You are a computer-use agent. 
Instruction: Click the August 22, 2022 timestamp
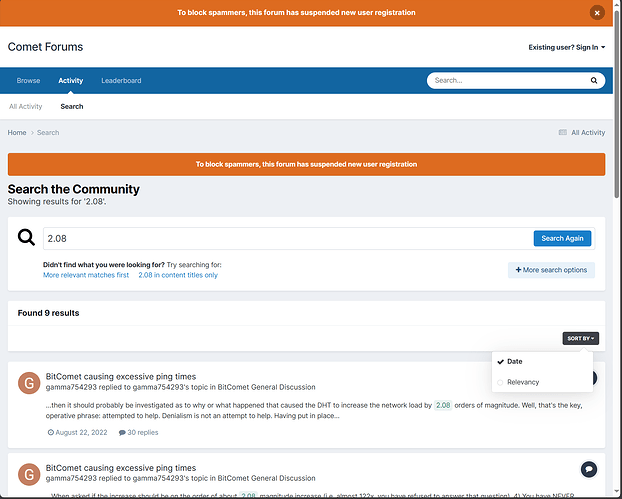tap(77, 432)
